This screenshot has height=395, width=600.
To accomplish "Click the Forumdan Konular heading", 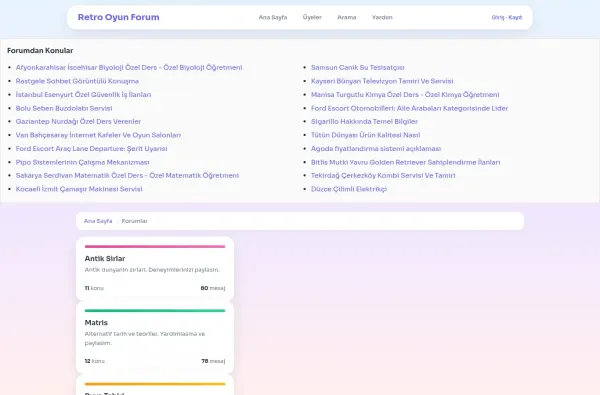I will point(40,51).
